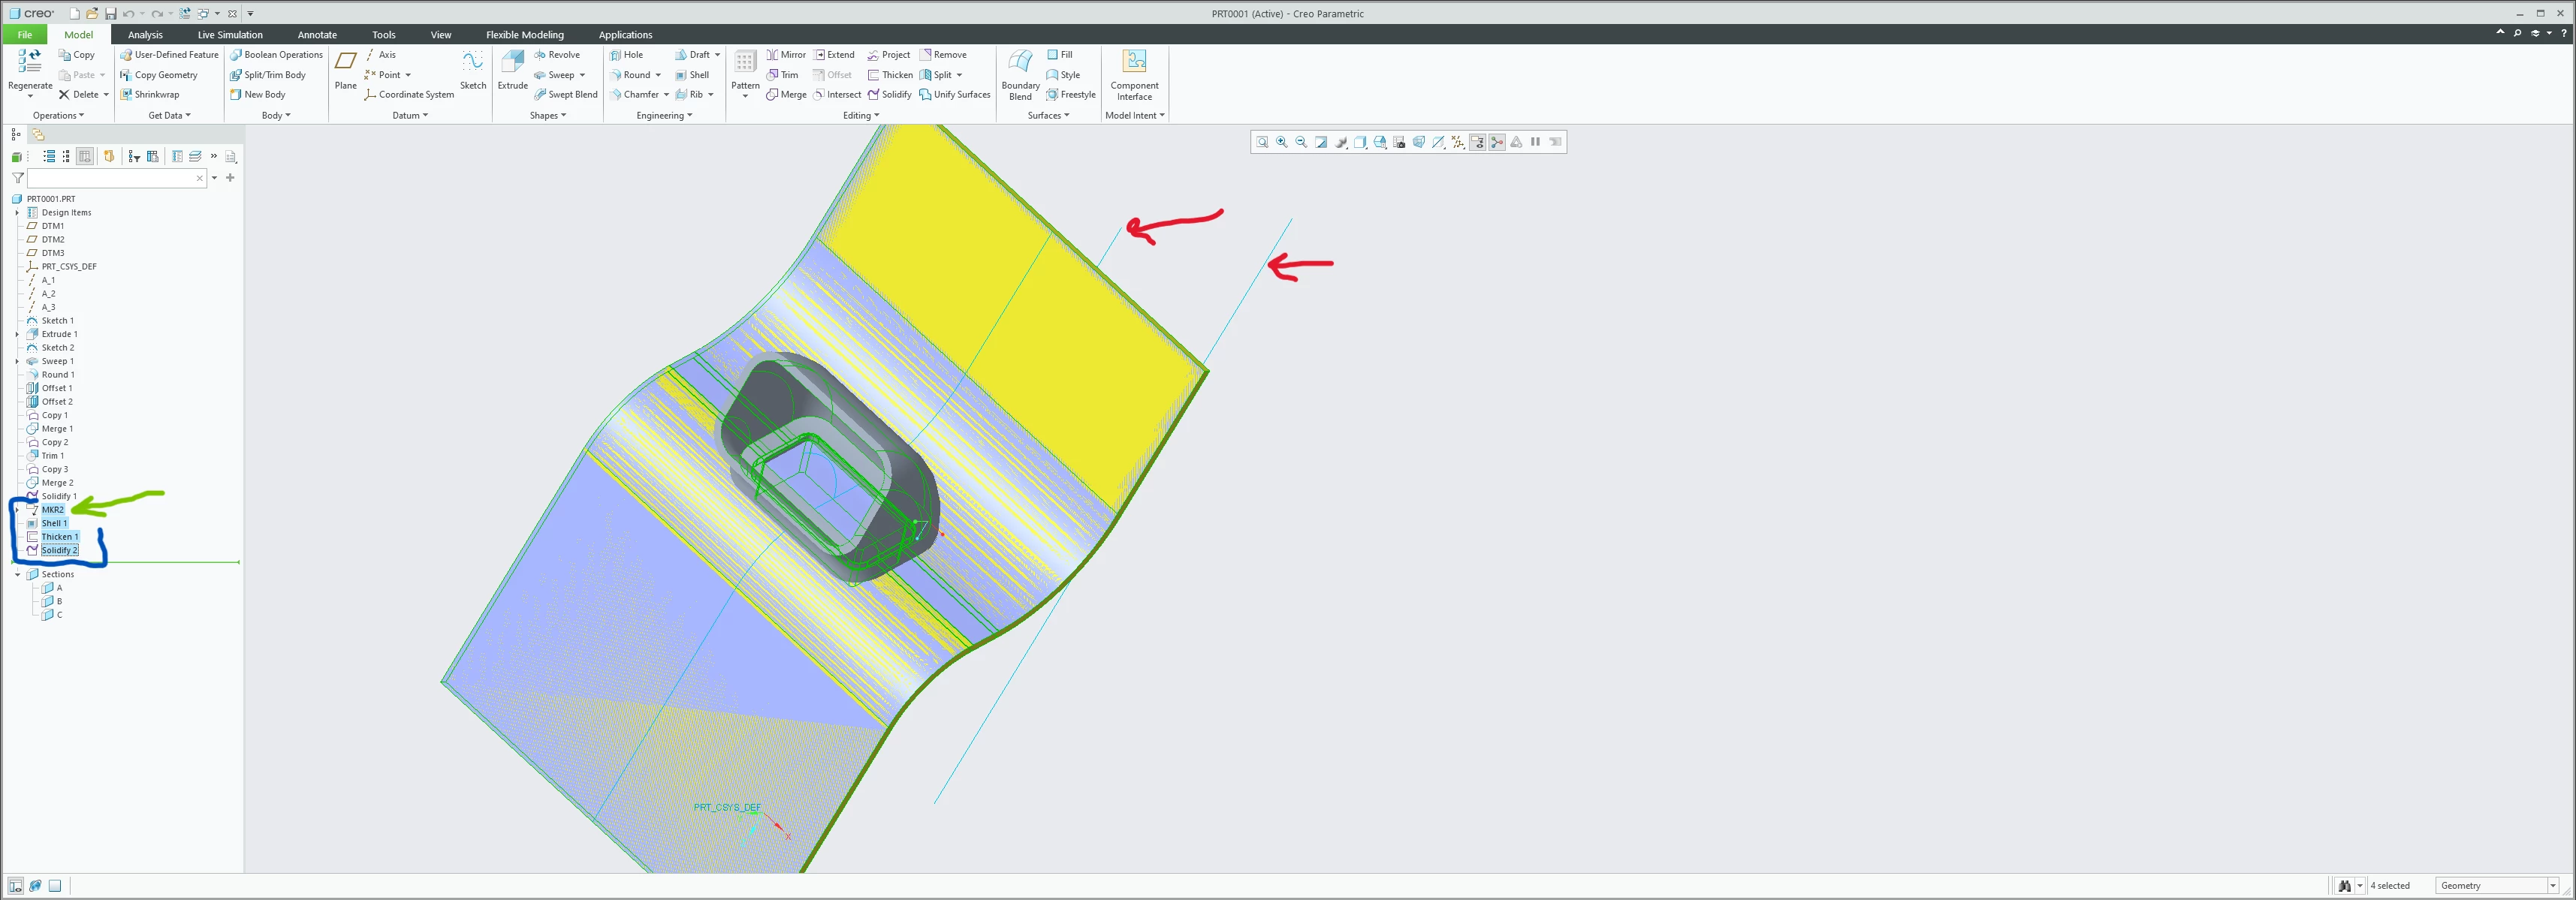This screenshot has height=900, width=2576.
Task: Click the Refit view icon
Action: 1262,142
